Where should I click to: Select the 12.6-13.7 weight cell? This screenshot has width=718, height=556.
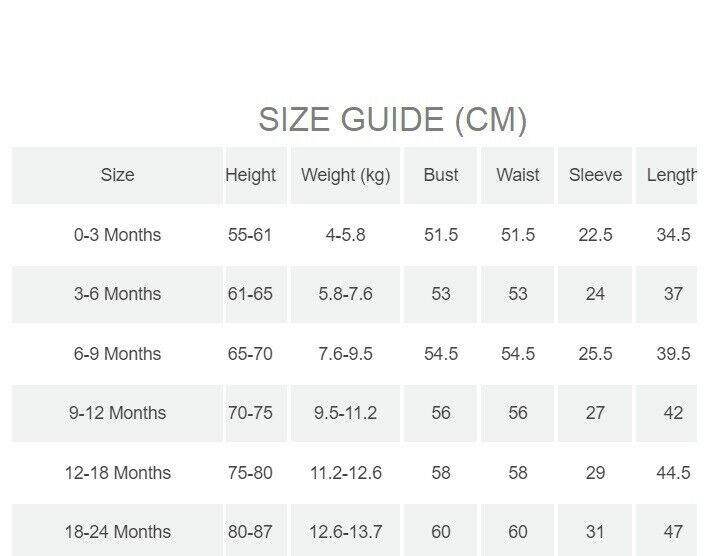pyautogui.click(x=346, y=532)
